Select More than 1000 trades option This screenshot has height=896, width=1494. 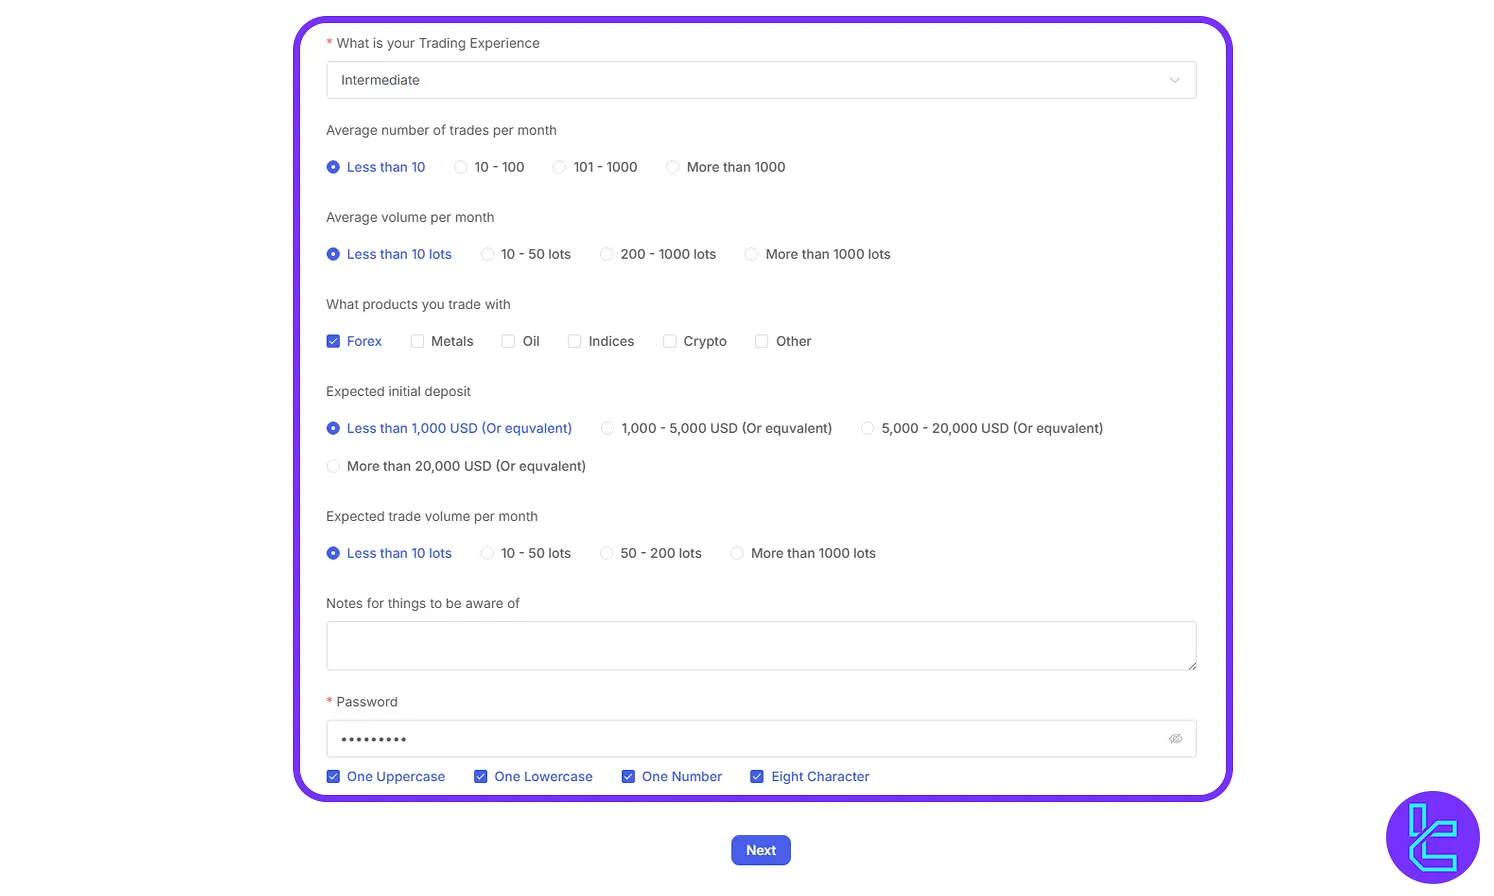pos(673,167)
